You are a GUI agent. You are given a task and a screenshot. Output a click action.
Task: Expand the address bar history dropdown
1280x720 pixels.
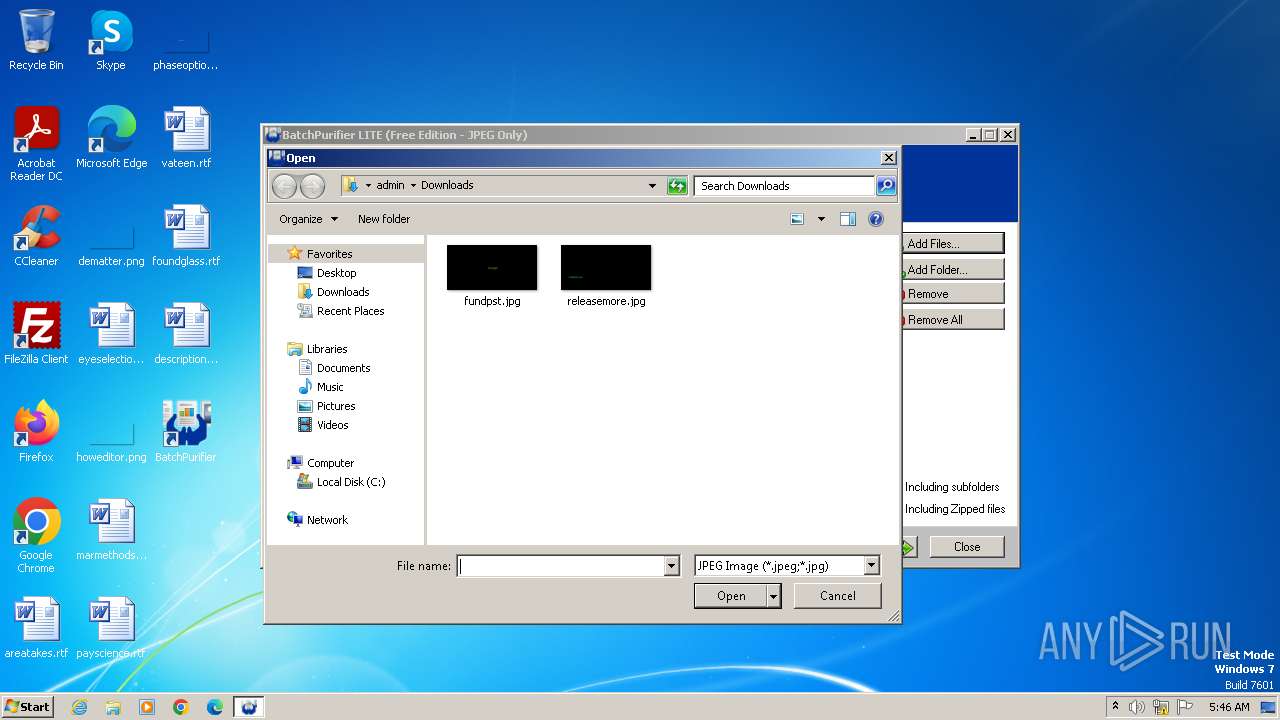tap(652, 186)
